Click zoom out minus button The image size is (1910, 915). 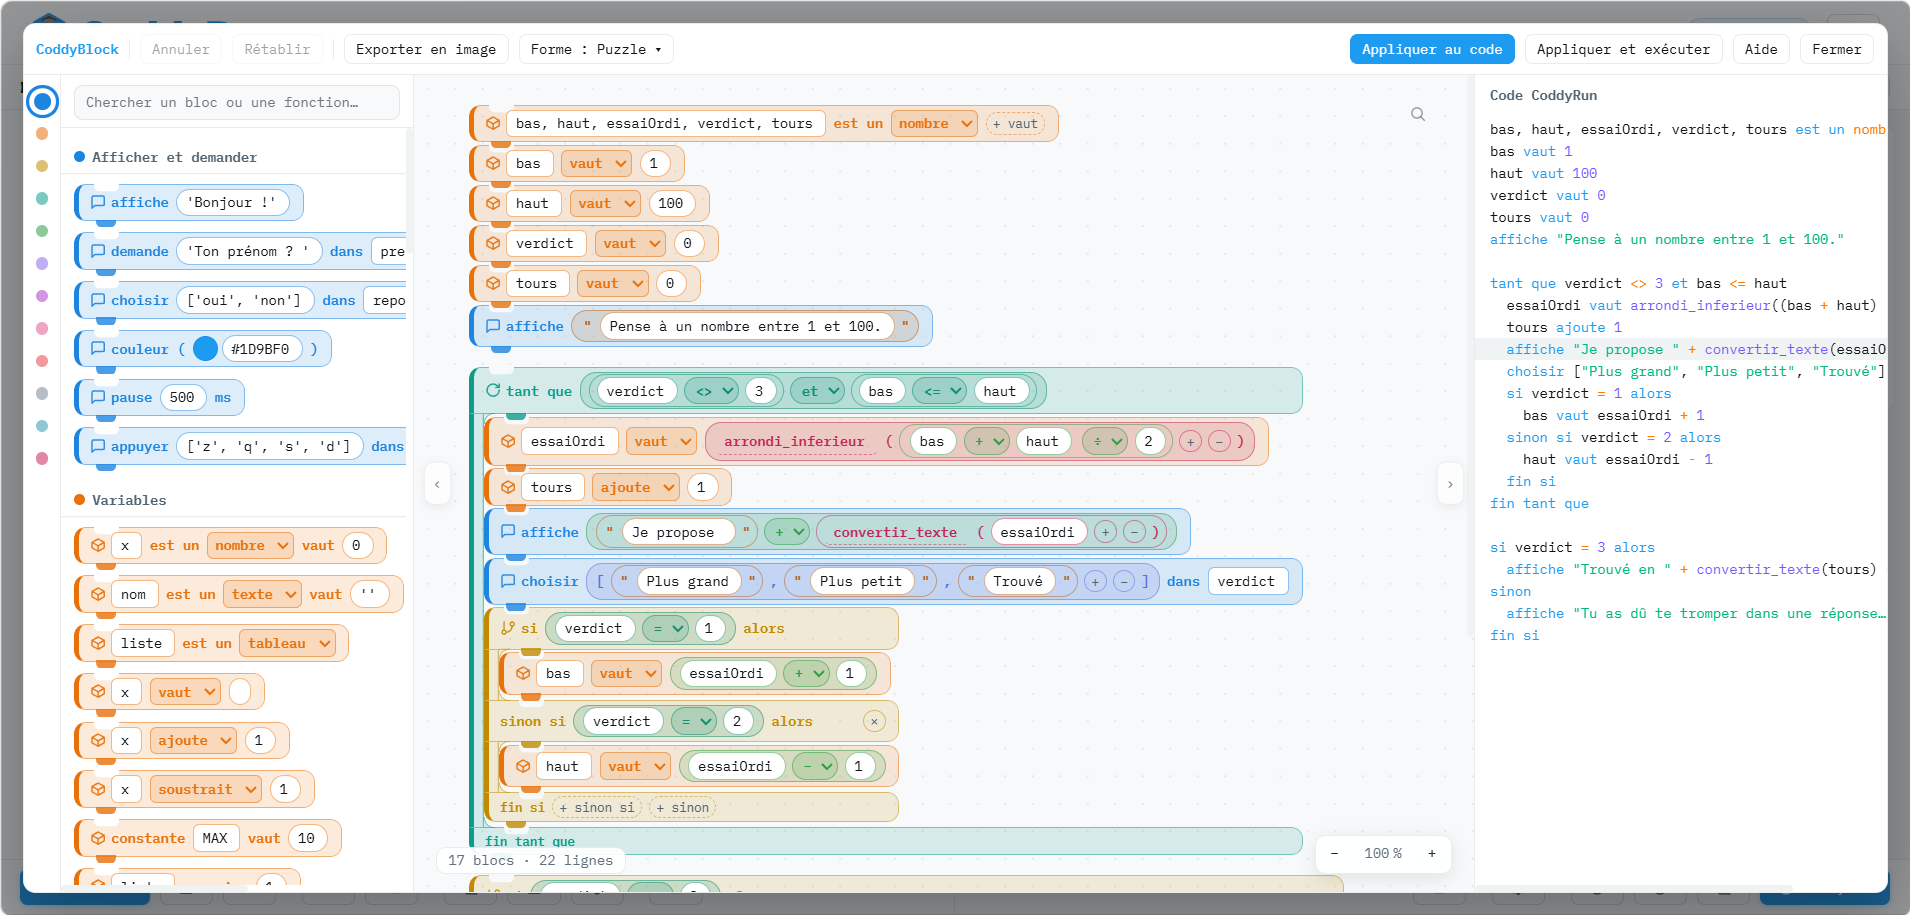[1334, 853]
